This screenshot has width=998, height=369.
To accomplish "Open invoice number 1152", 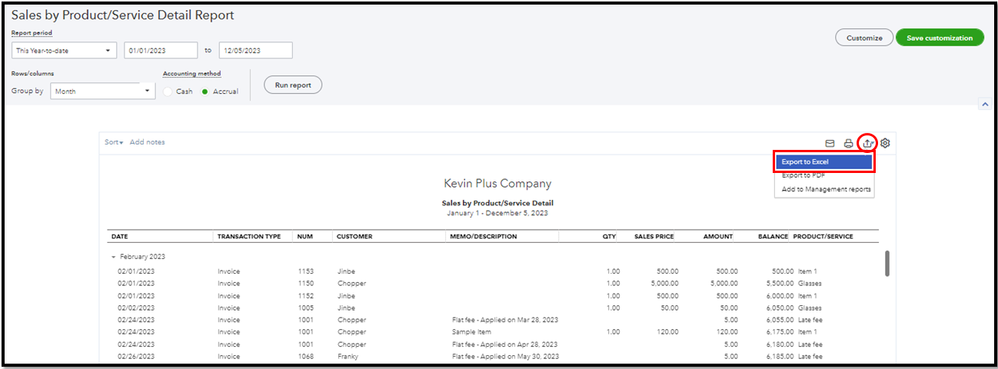I will tap(306, 296).
